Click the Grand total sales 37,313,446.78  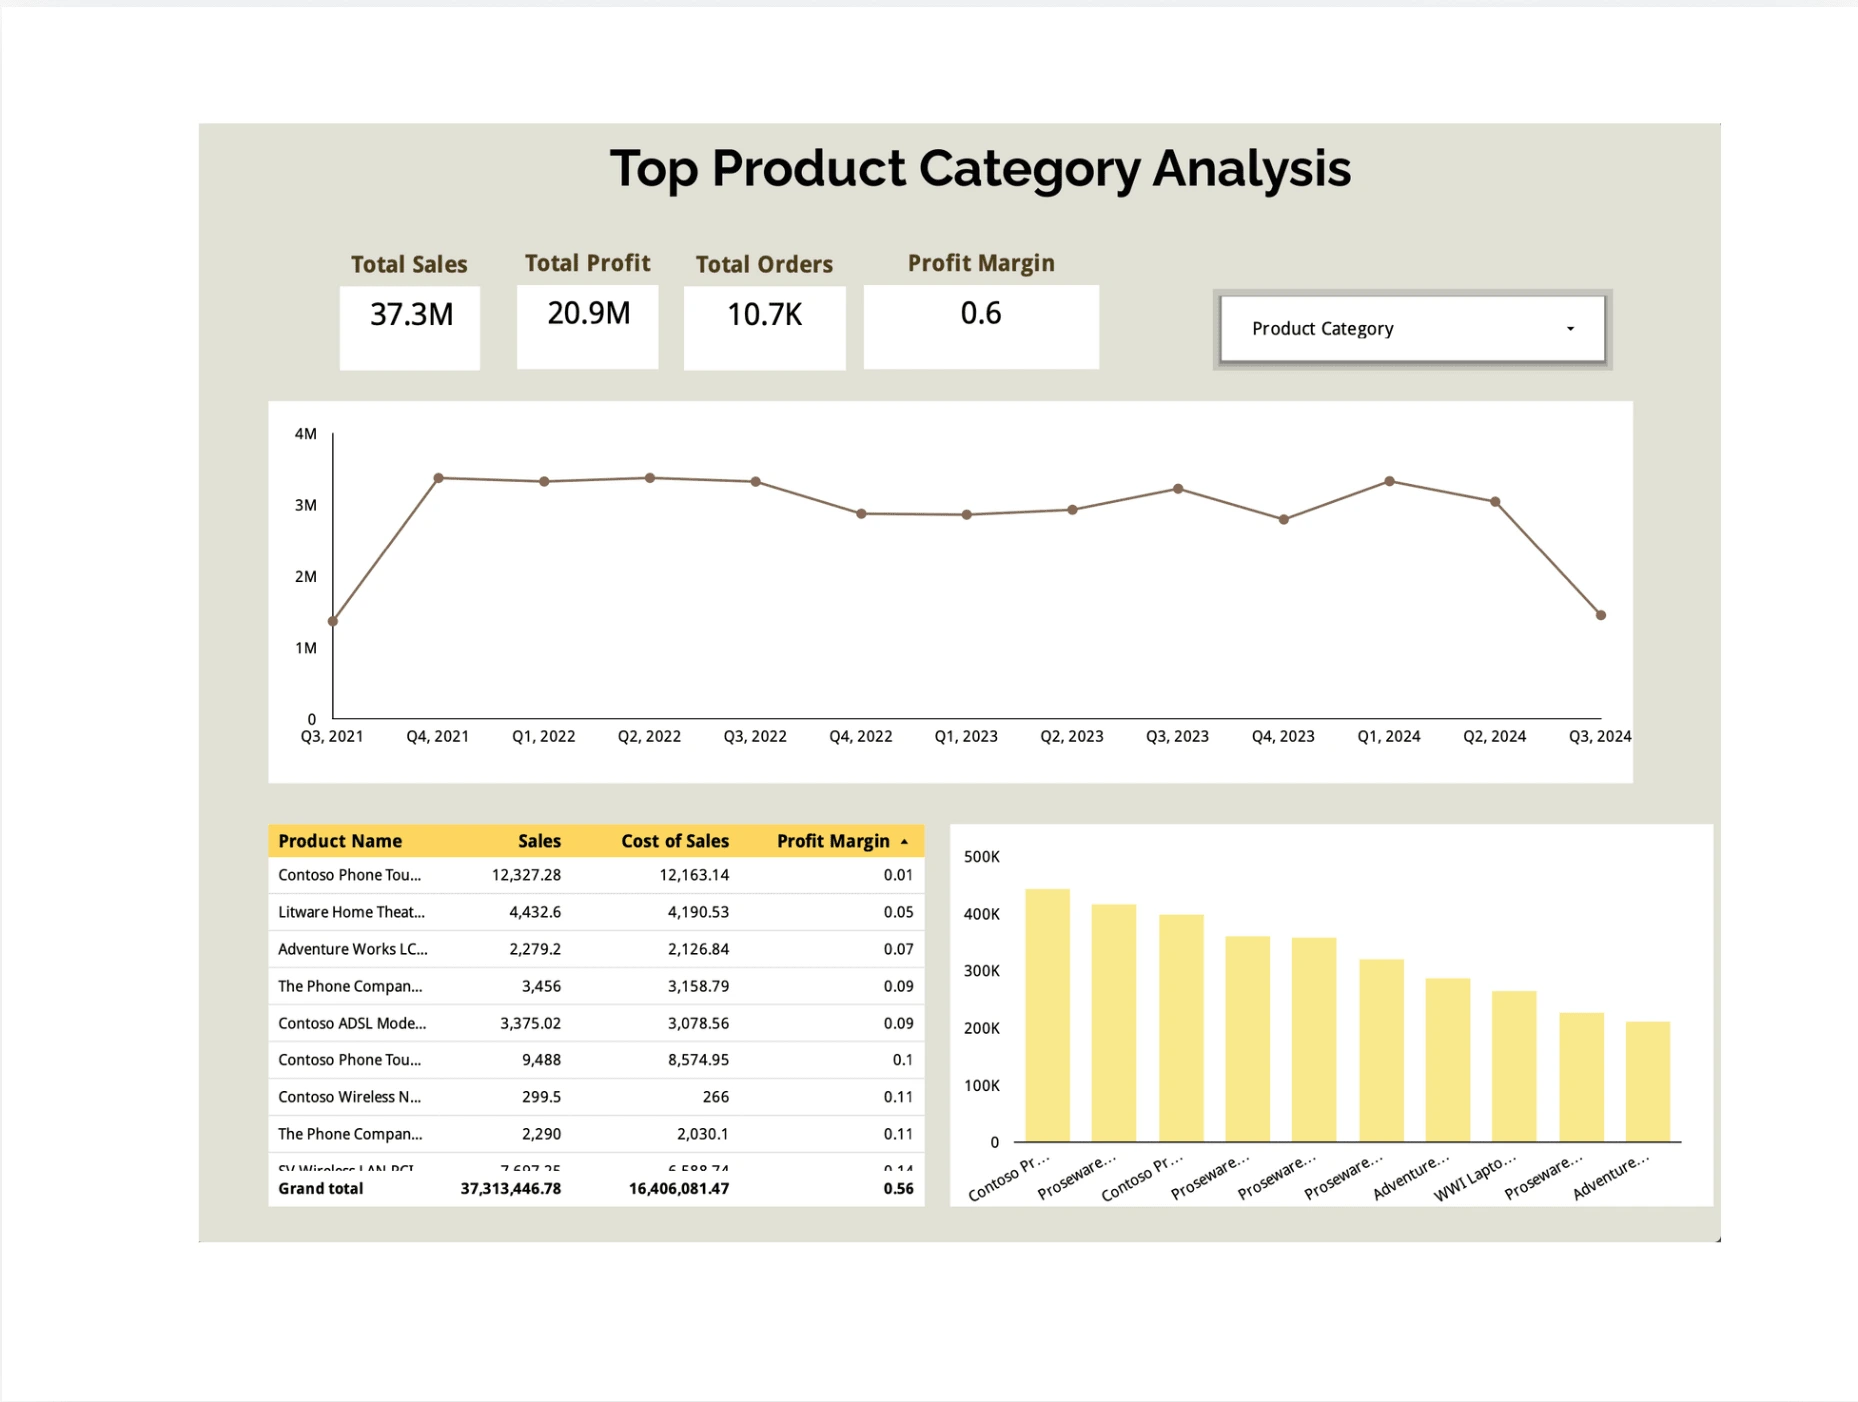click(510, 1189)
